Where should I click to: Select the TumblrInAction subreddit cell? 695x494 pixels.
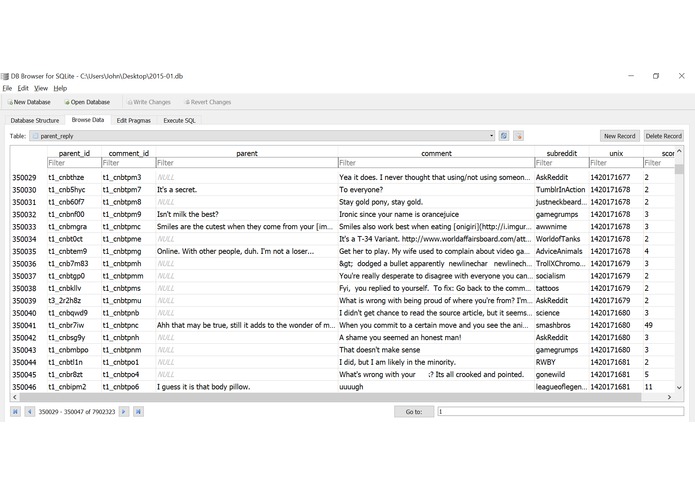(562, 190)
